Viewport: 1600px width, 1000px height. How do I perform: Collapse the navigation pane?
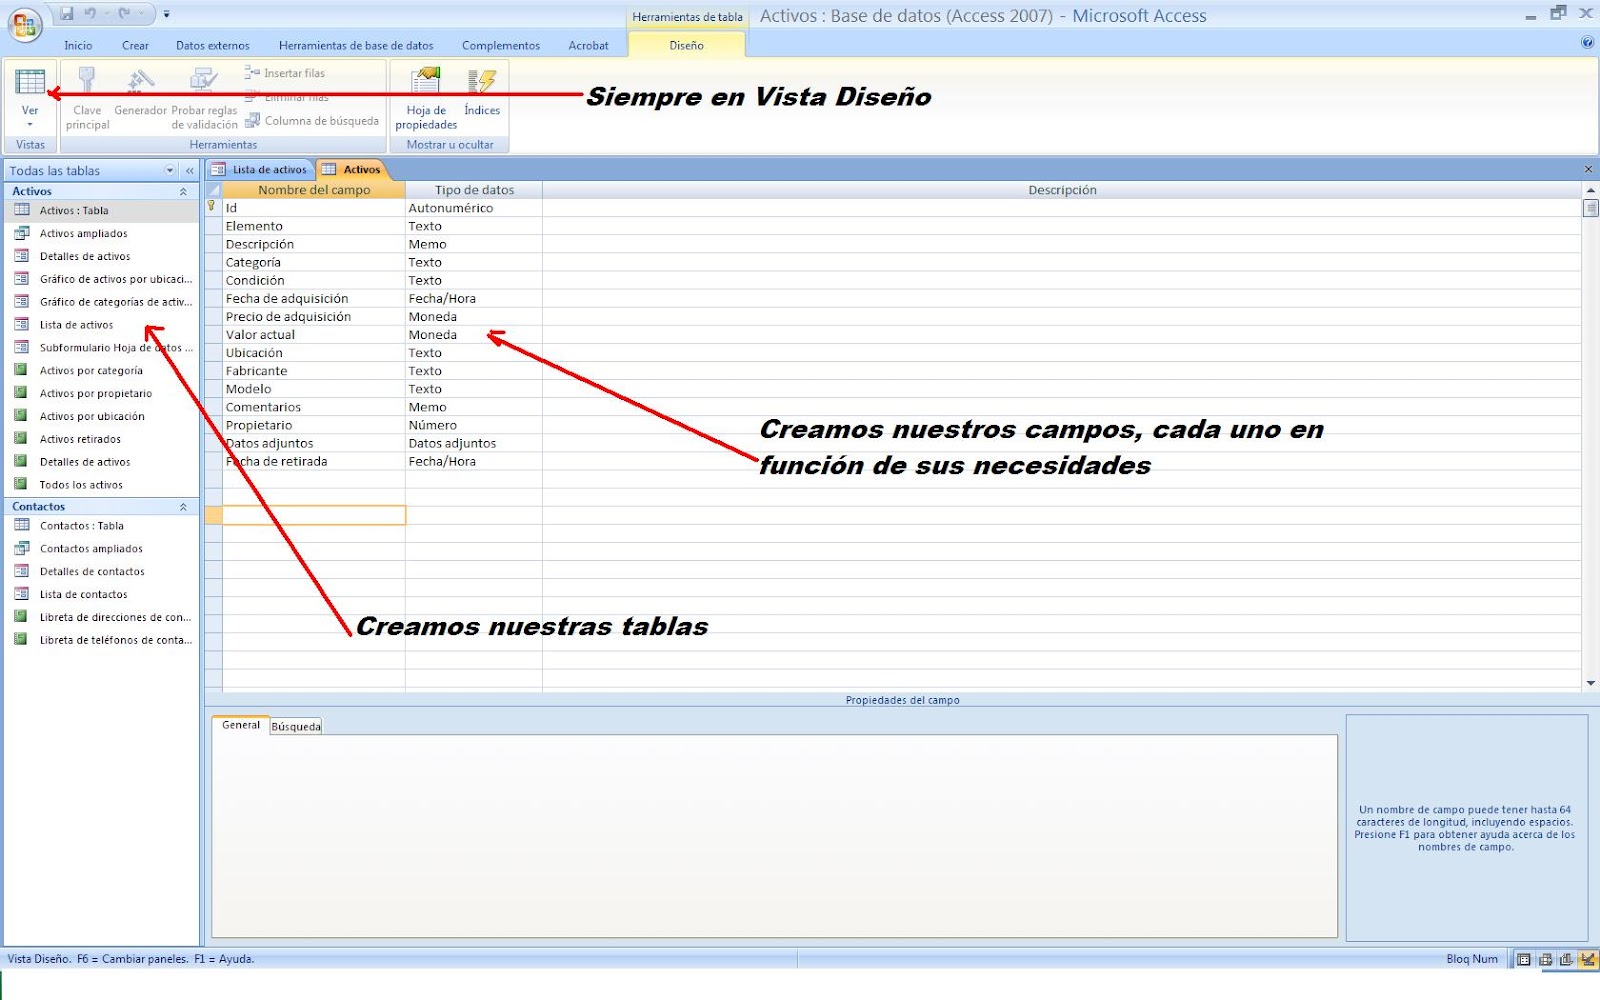click(189, 170)
